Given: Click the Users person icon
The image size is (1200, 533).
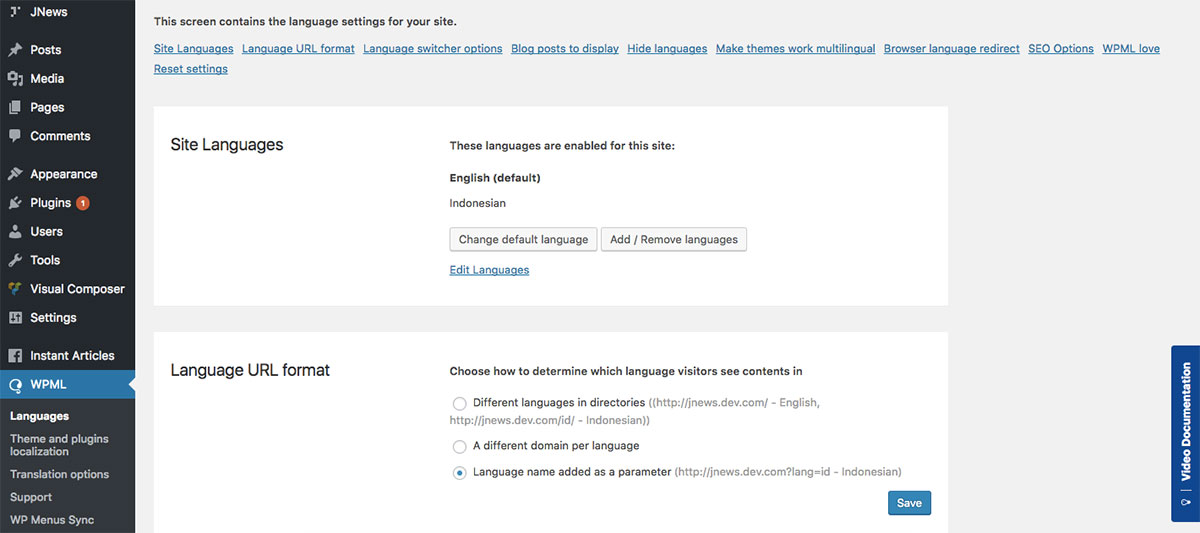Looking at the screenshot, I should coord(15,232).
